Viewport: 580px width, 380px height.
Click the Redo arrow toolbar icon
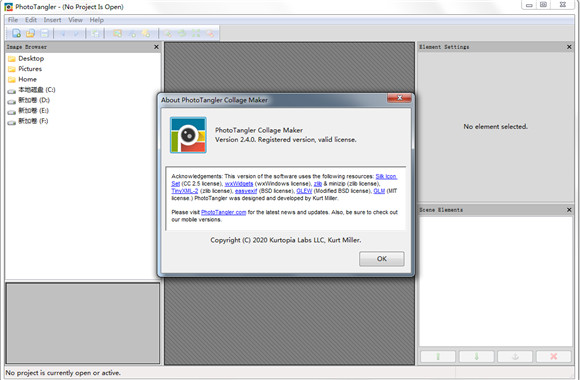77,34
